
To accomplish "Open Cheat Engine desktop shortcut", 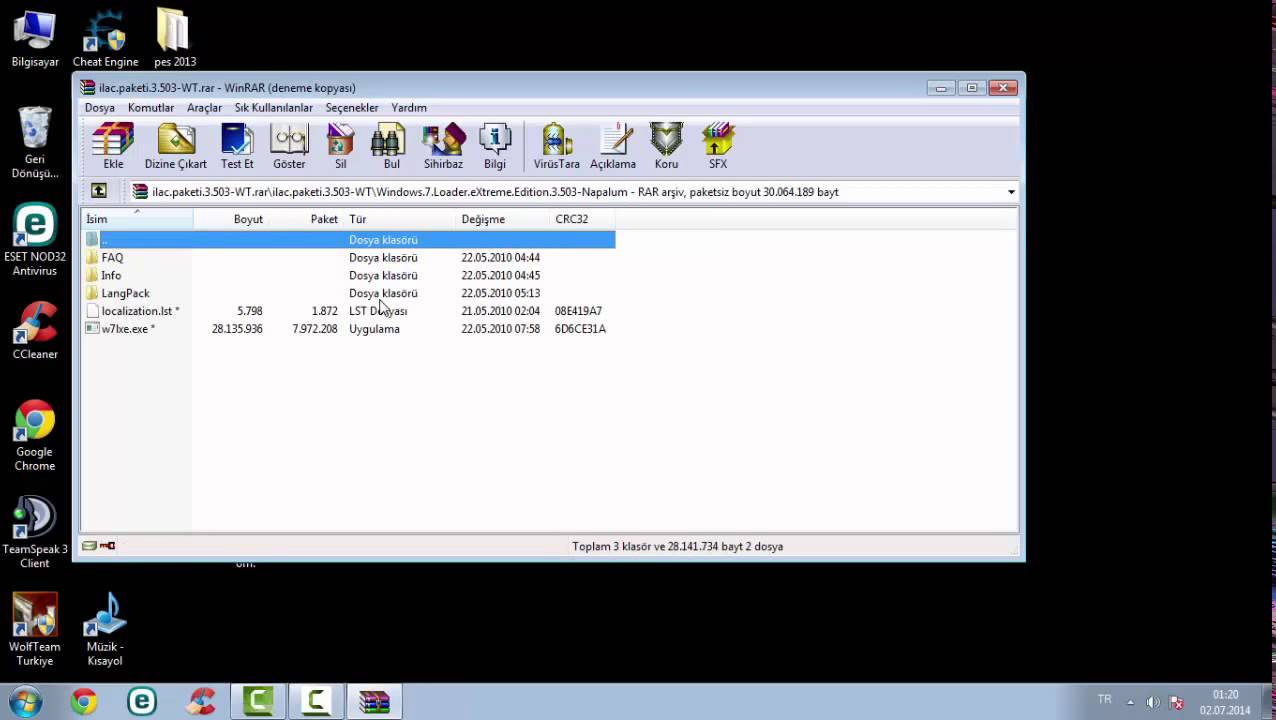I will 105,38.
